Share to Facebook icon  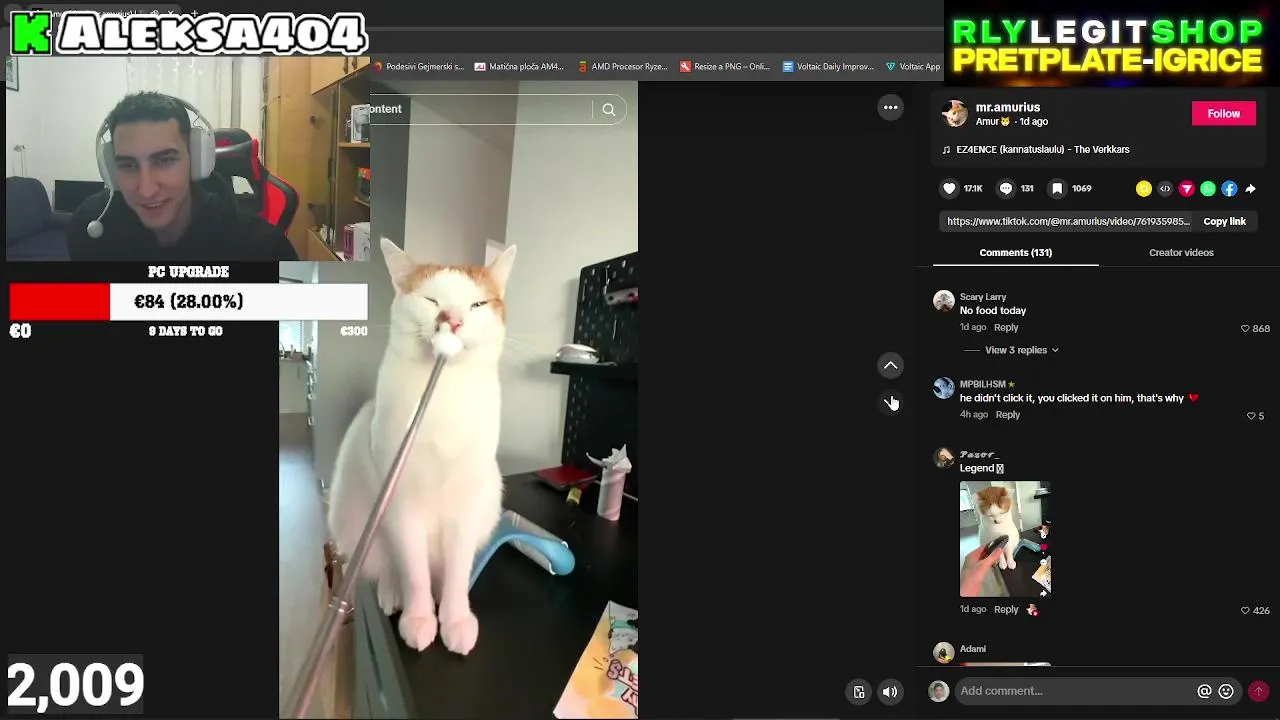click(x=1229, y=189)
